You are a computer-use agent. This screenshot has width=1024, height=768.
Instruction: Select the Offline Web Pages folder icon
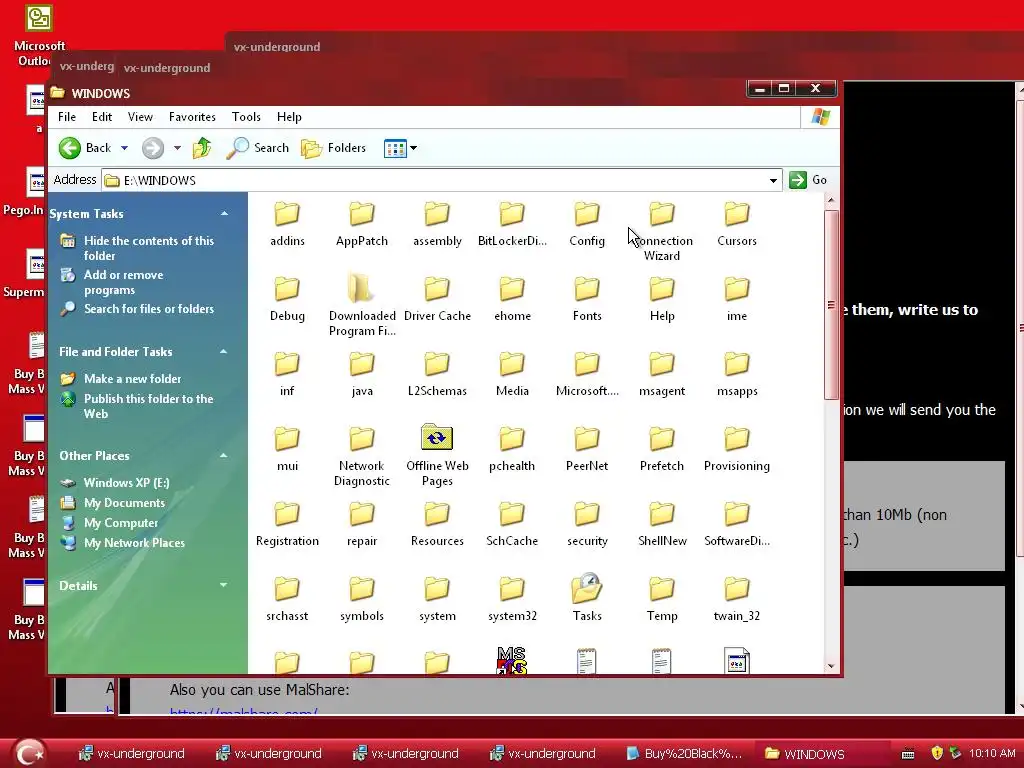(437, 438)
